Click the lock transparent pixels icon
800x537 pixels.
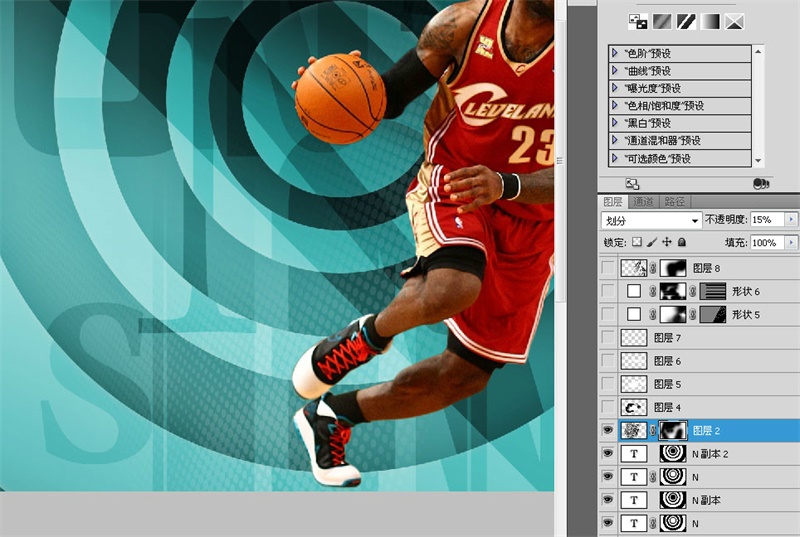coord(636,242)
